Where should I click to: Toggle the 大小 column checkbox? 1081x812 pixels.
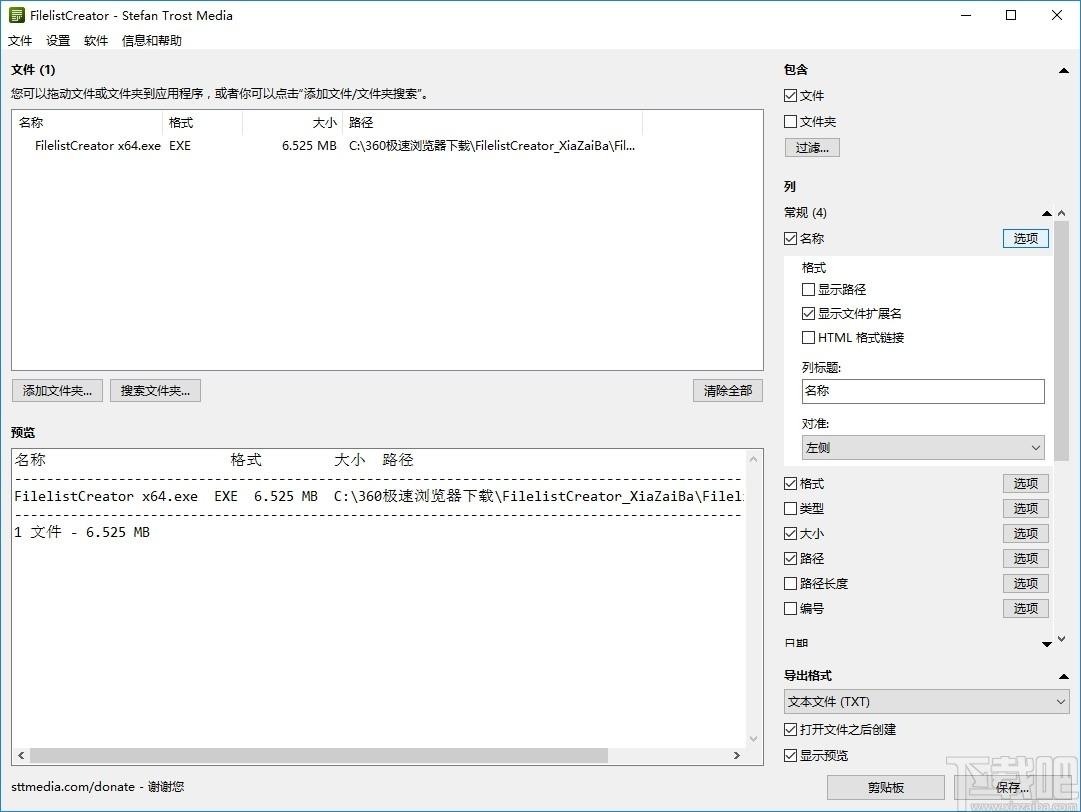point(791,534)
